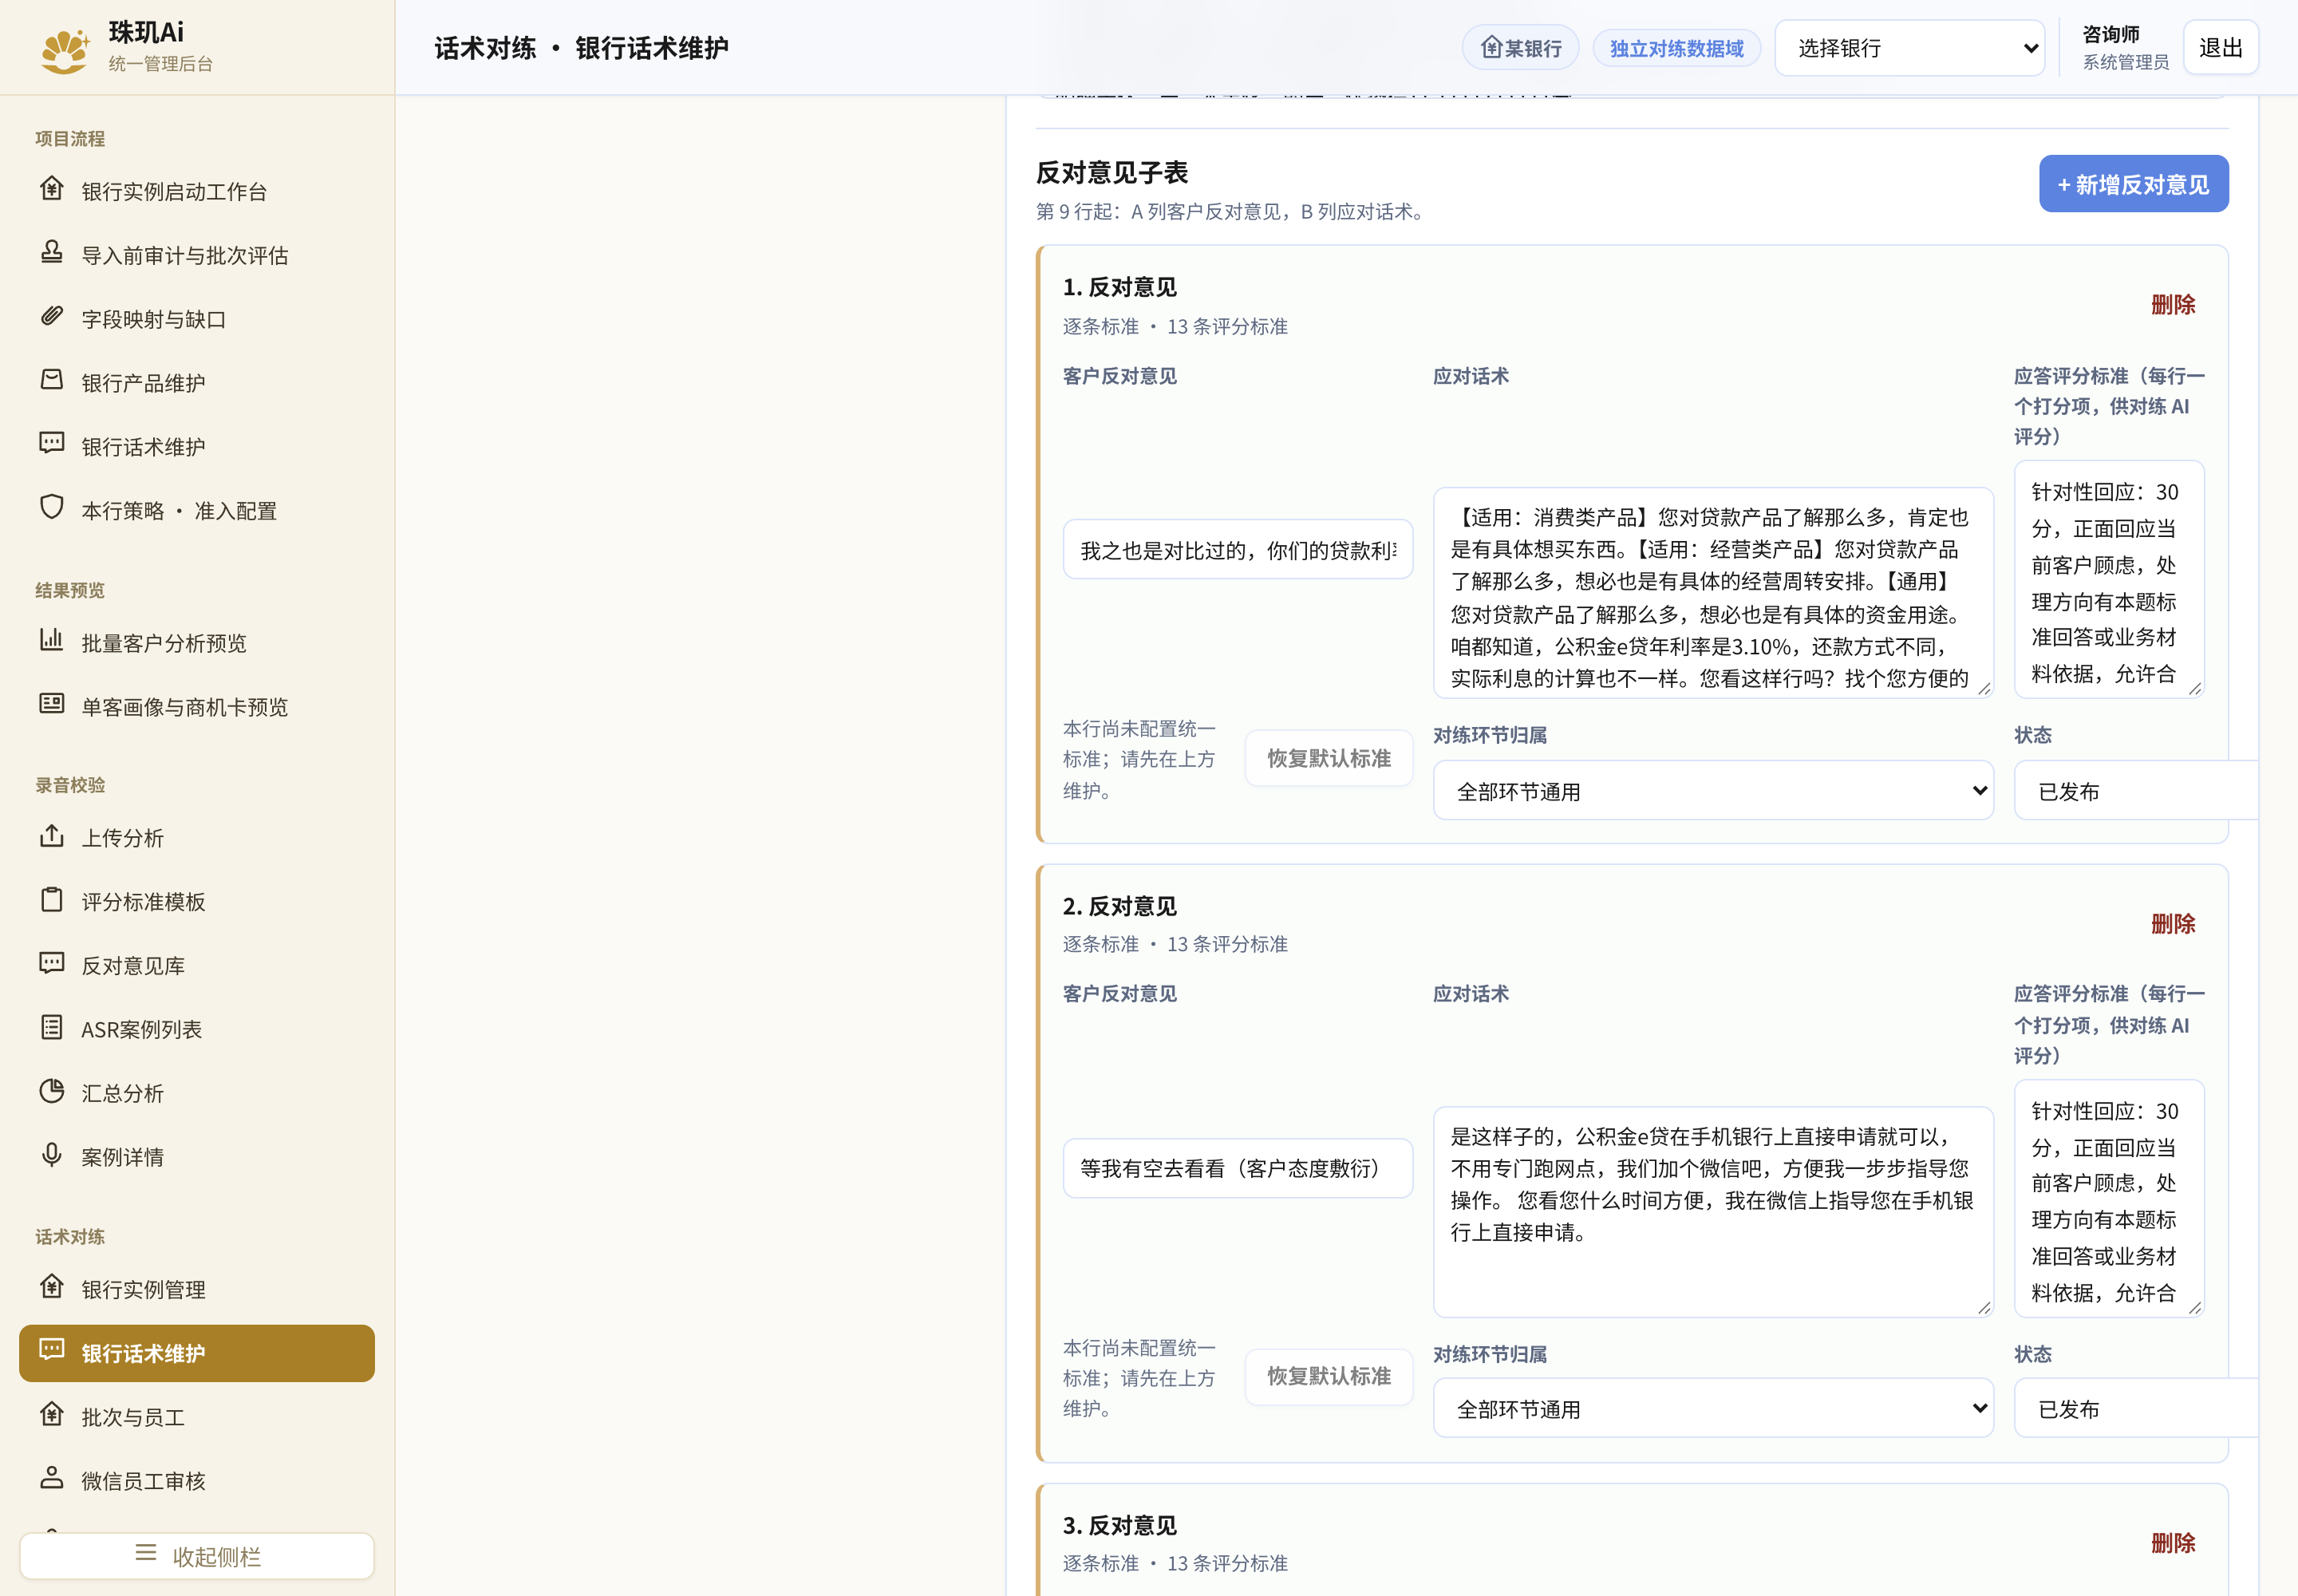Click objection 1 应对话术 textarea

point(1713,592)
